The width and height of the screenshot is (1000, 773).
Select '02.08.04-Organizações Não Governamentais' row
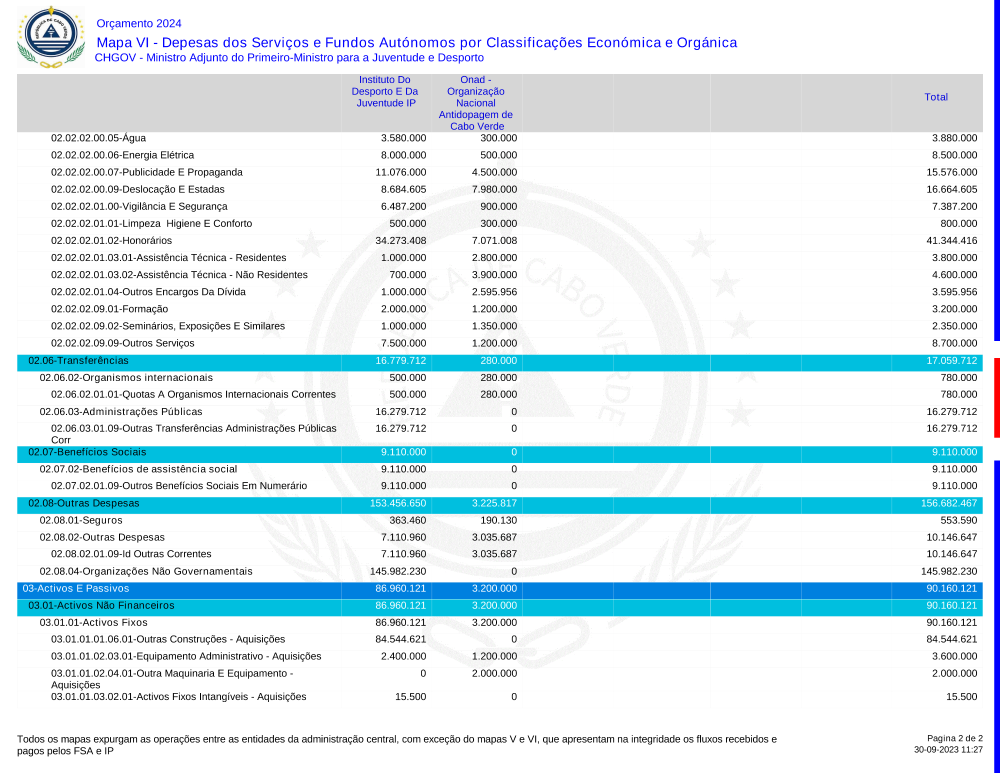tap(145, 571)
